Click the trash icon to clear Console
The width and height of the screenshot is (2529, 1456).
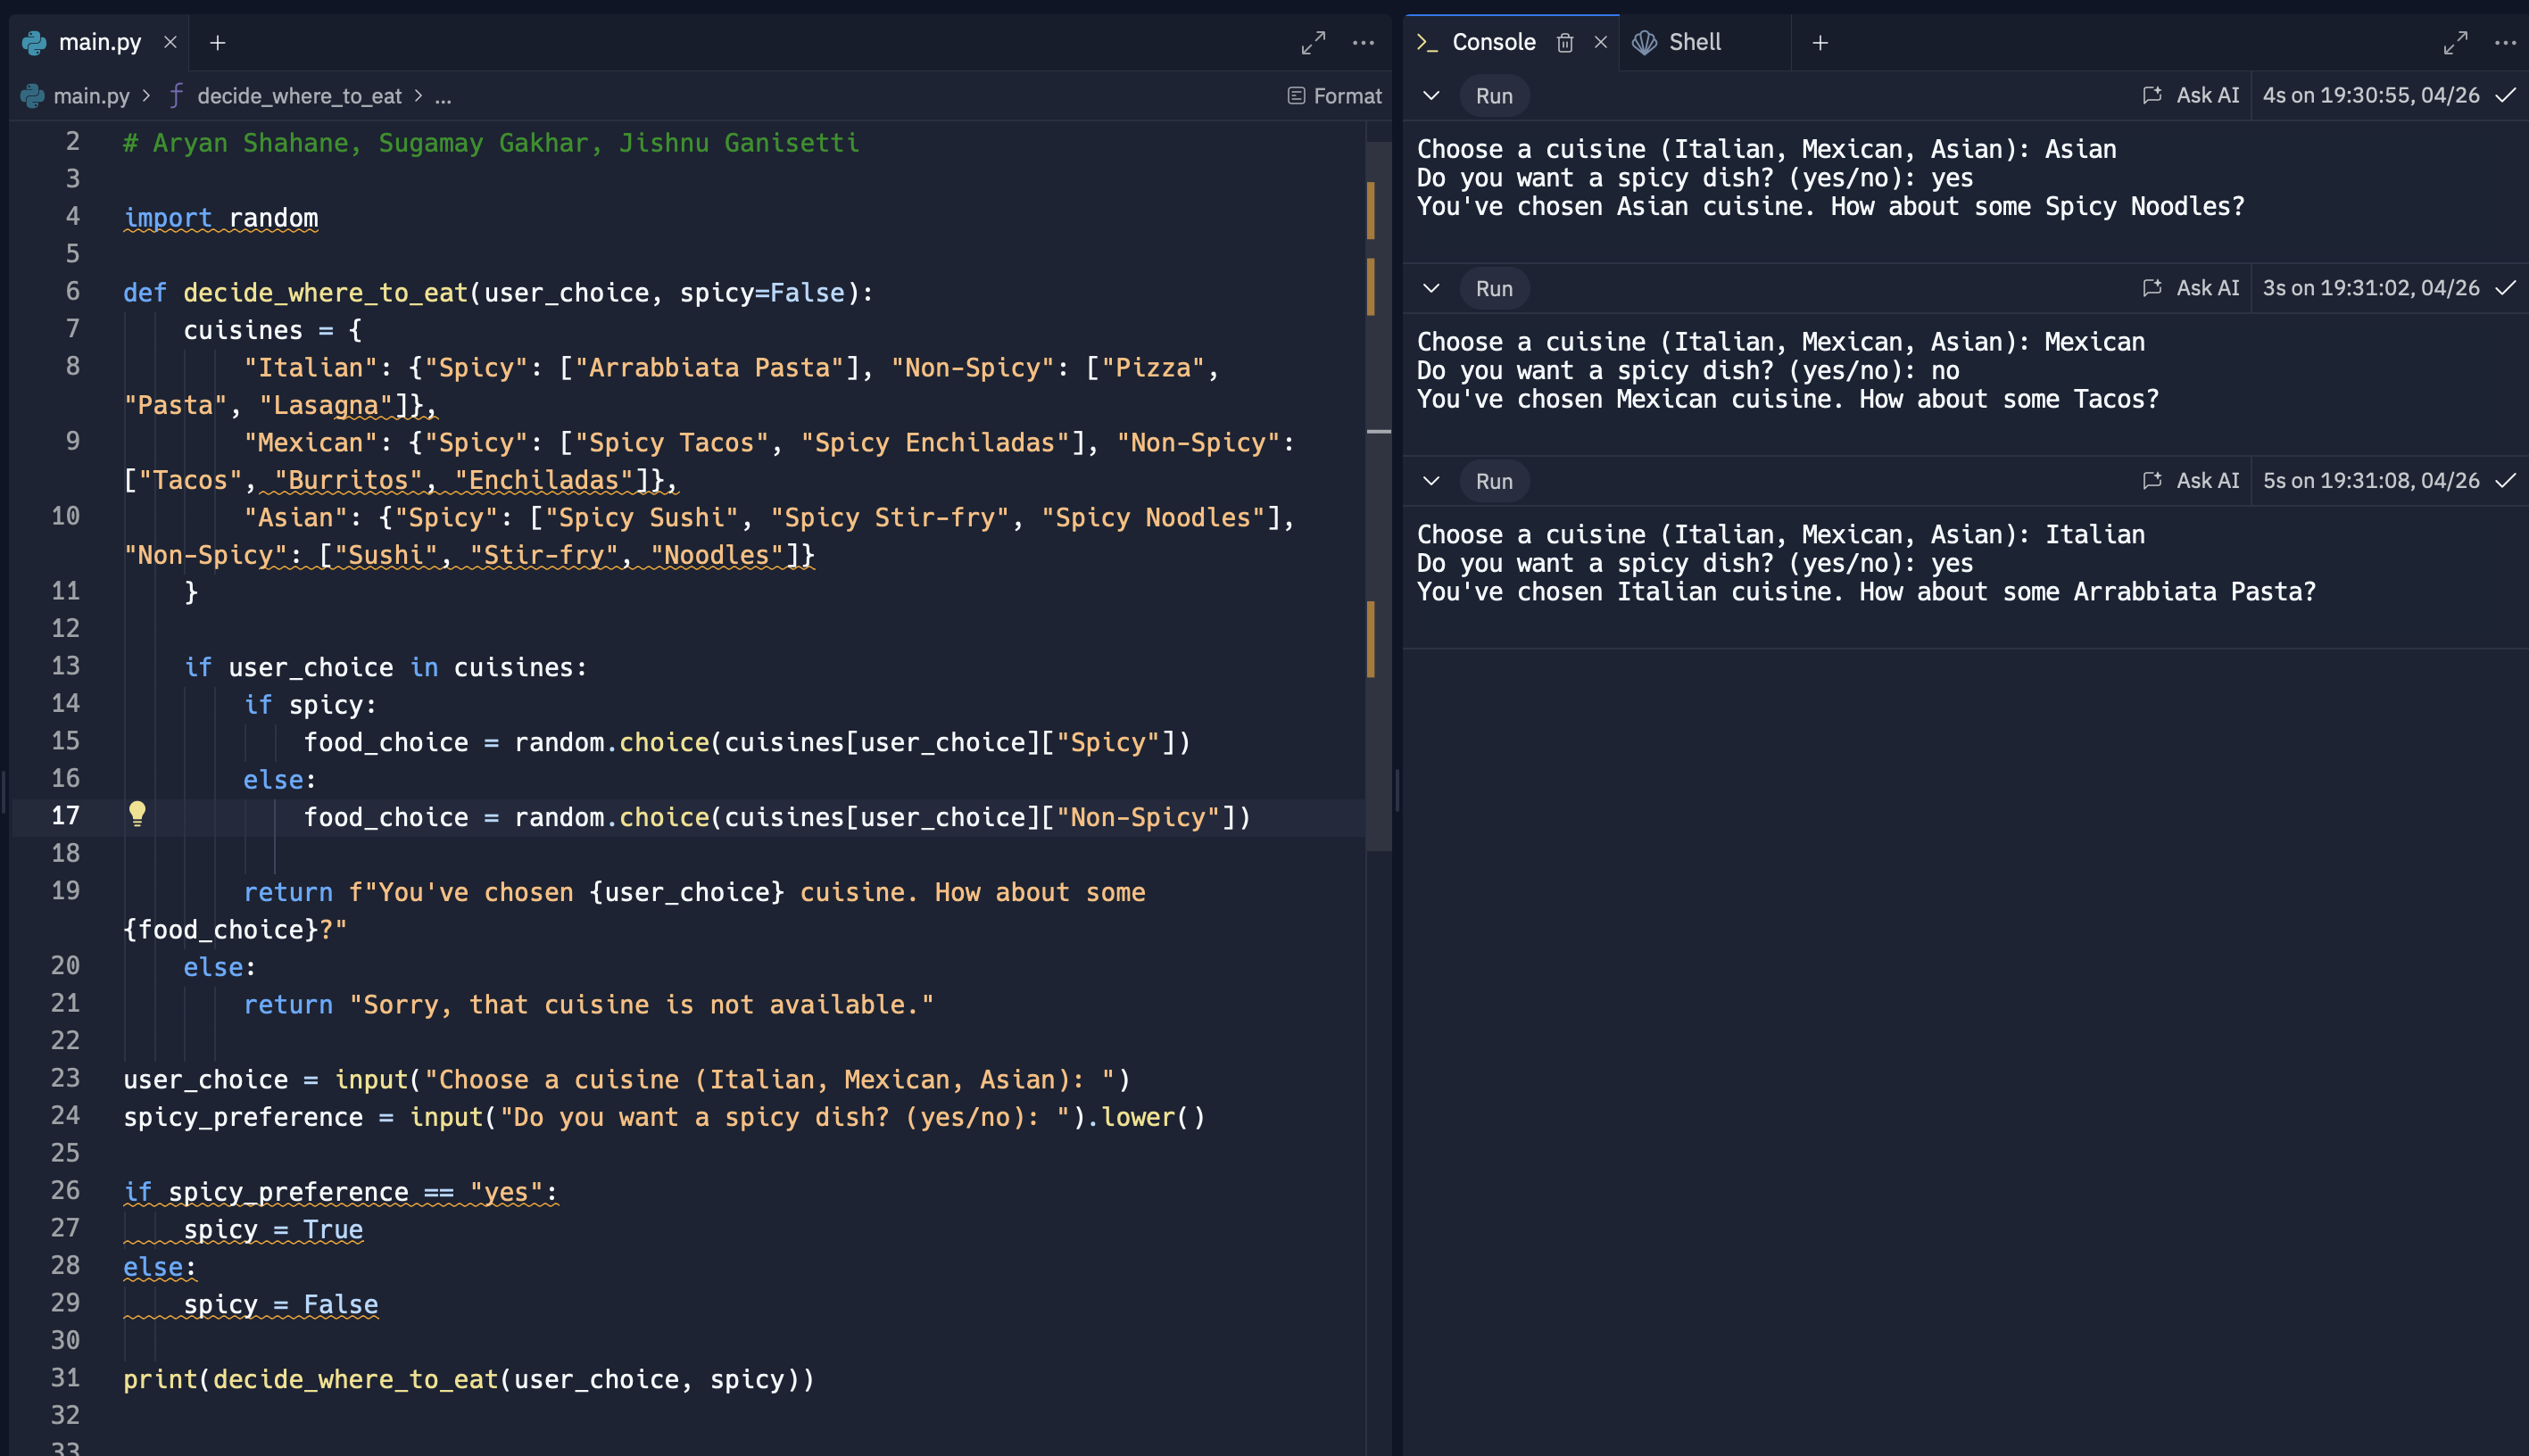tap(1564, 43)
